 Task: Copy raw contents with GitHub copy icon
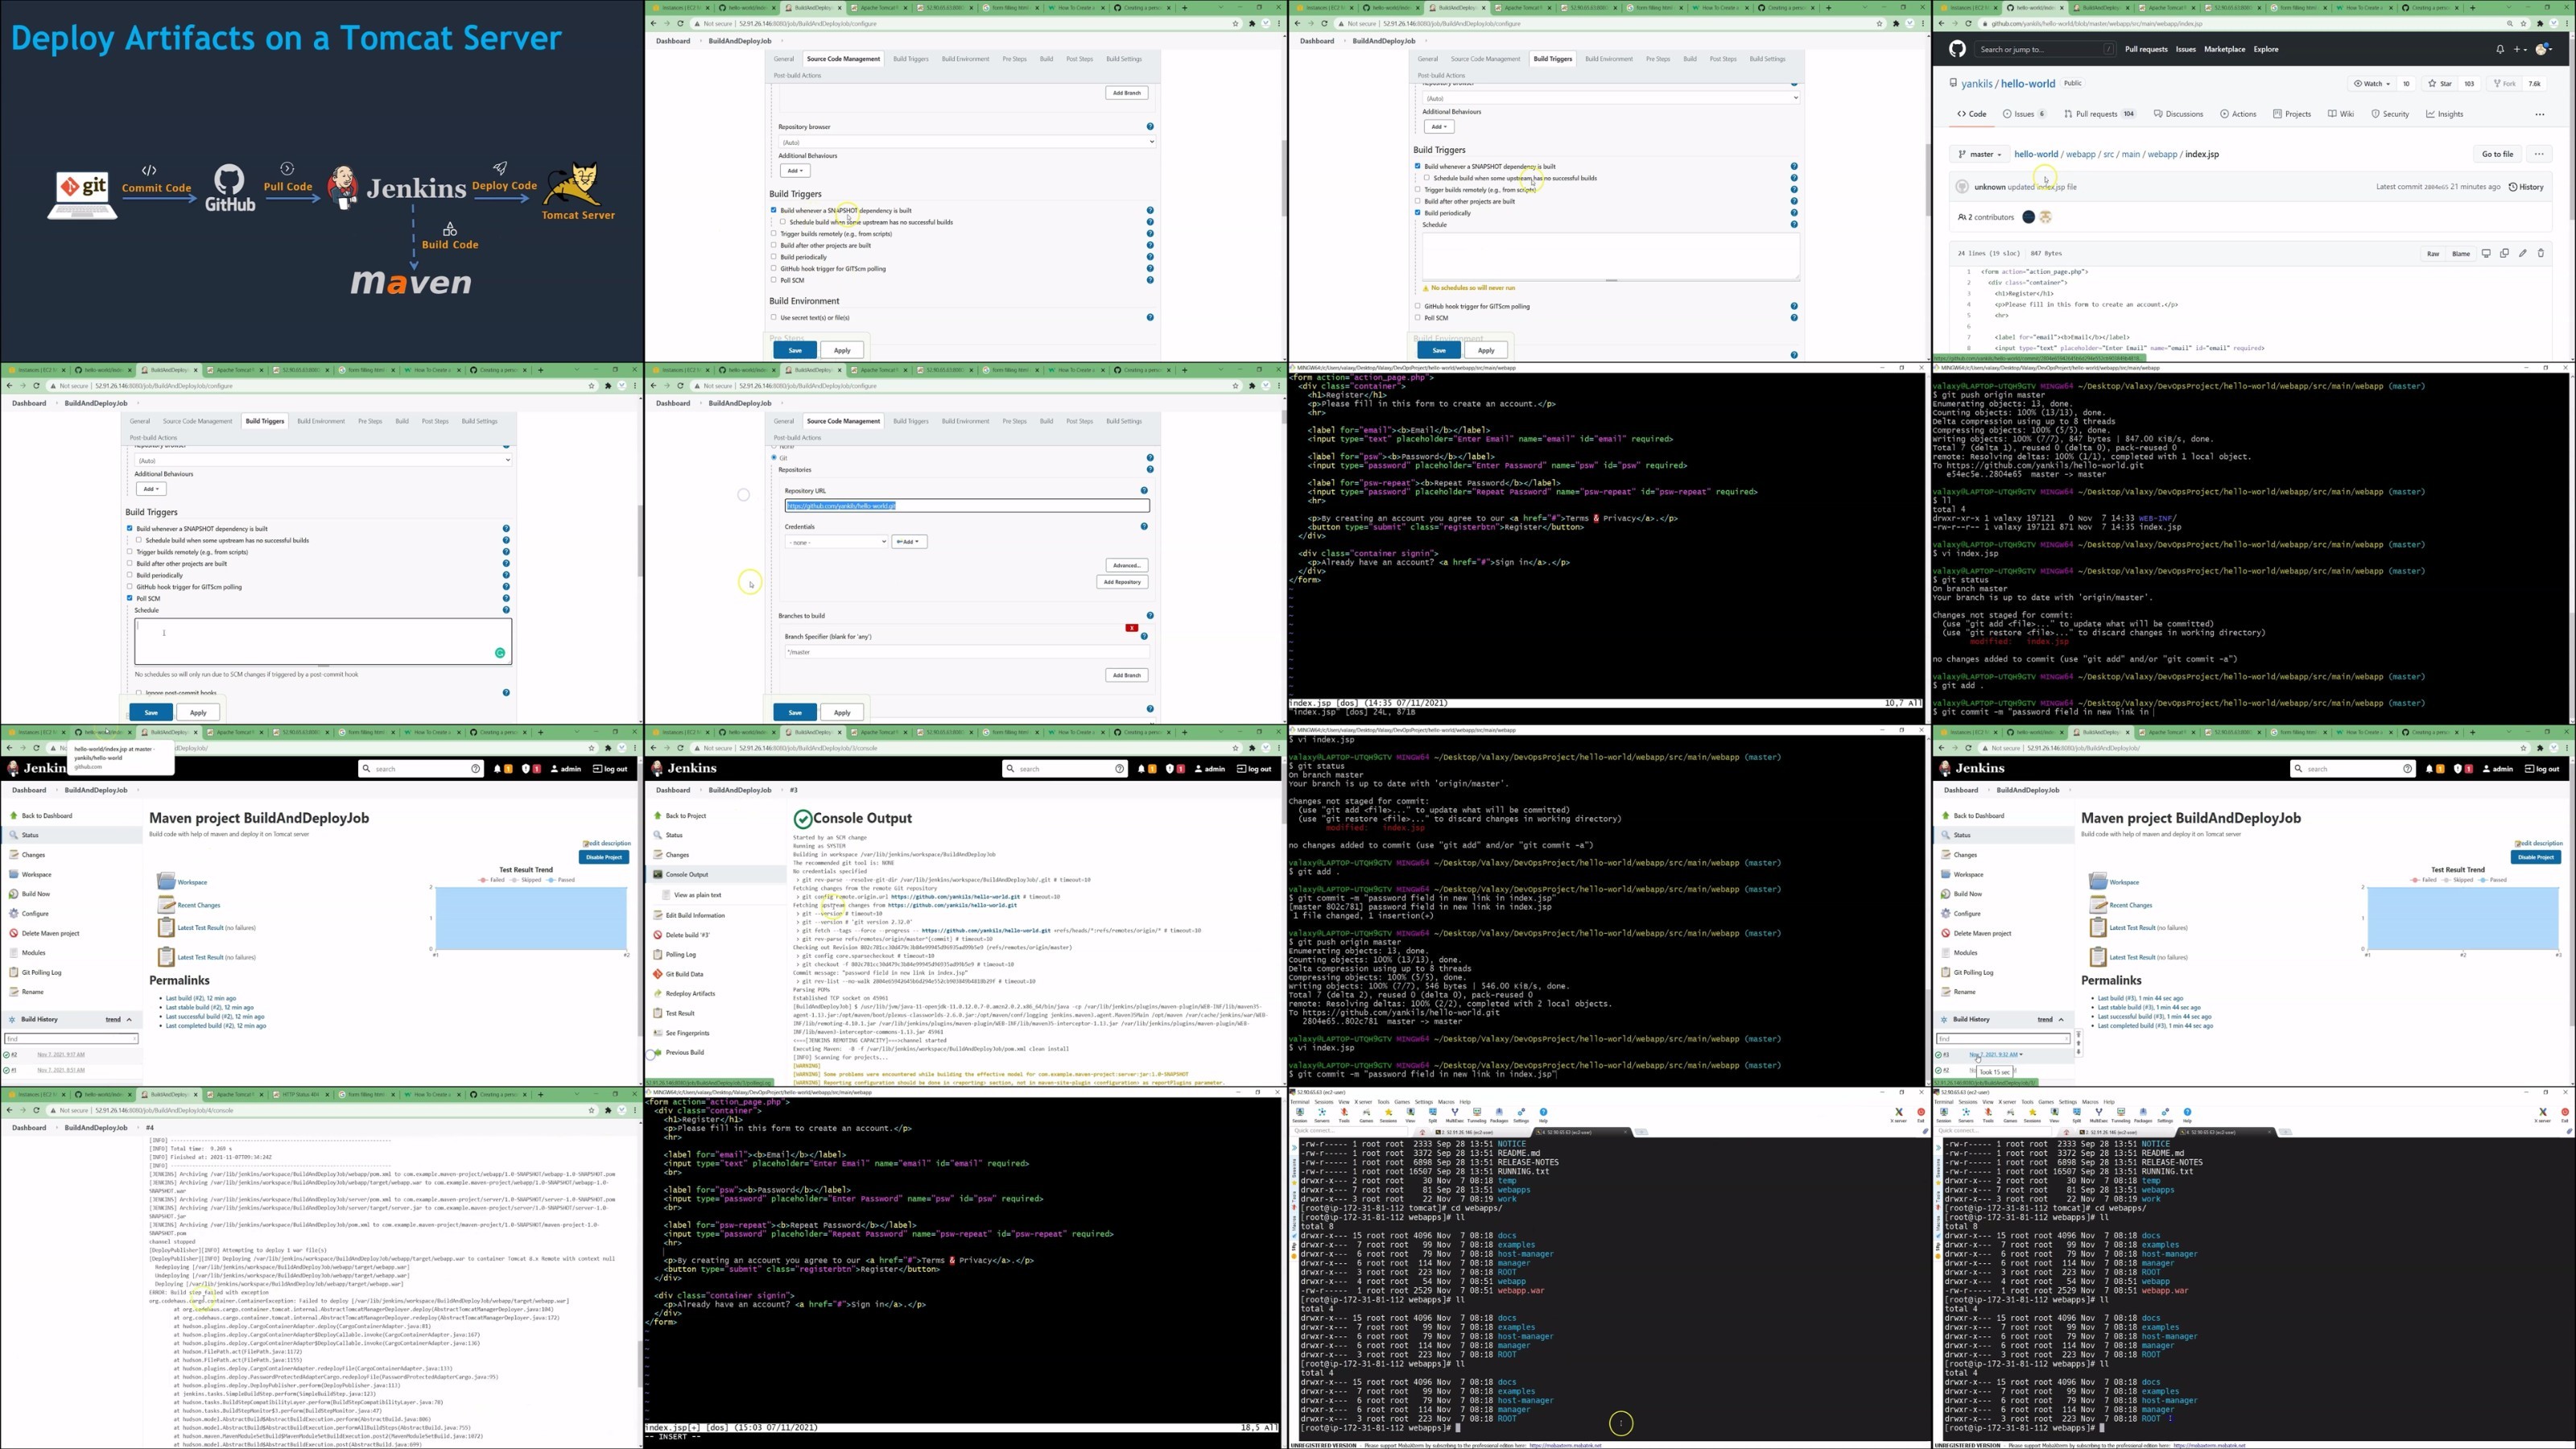2505,253
